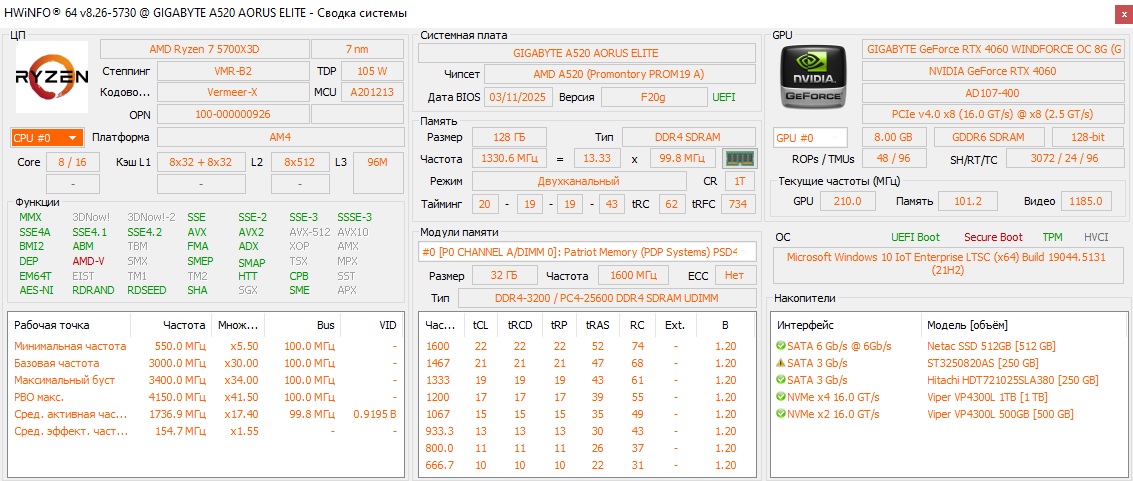The image size is (1133, 481).
Task: Click the status icon beside Hitachi HDT721025SLA380
Action: [780, 380]
